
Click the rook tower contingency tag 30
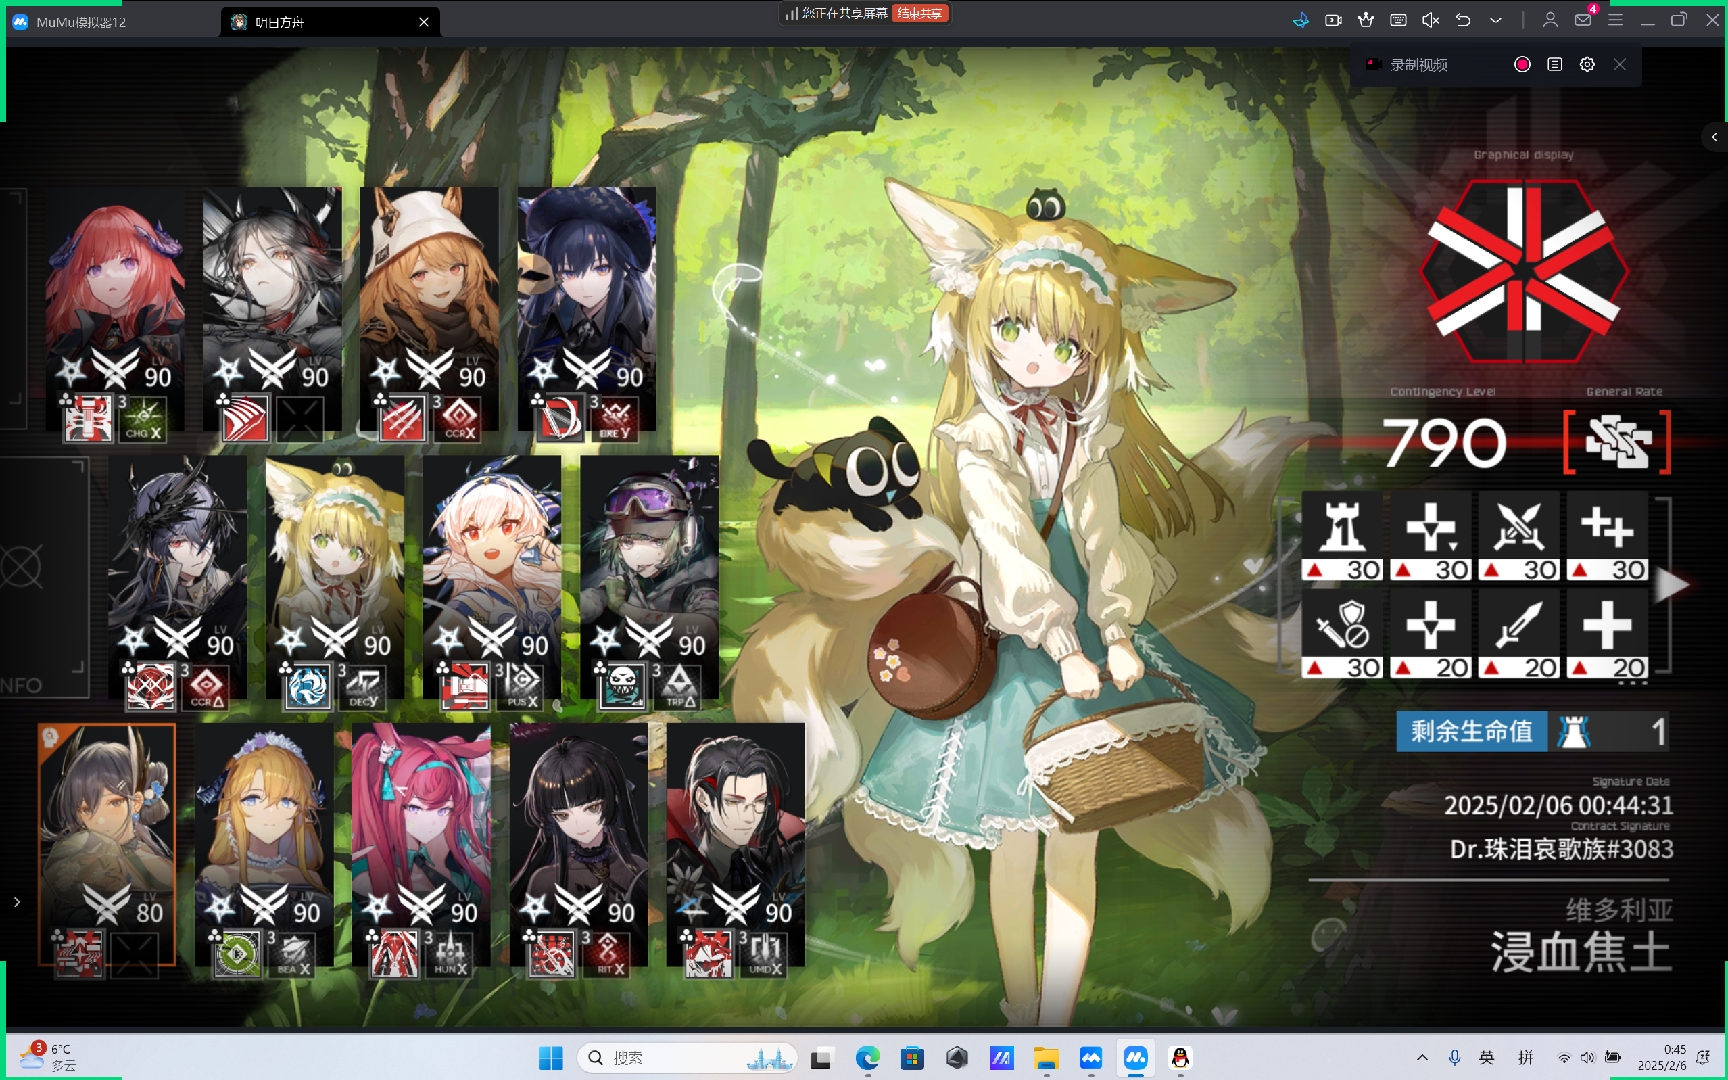(1343, 536)
